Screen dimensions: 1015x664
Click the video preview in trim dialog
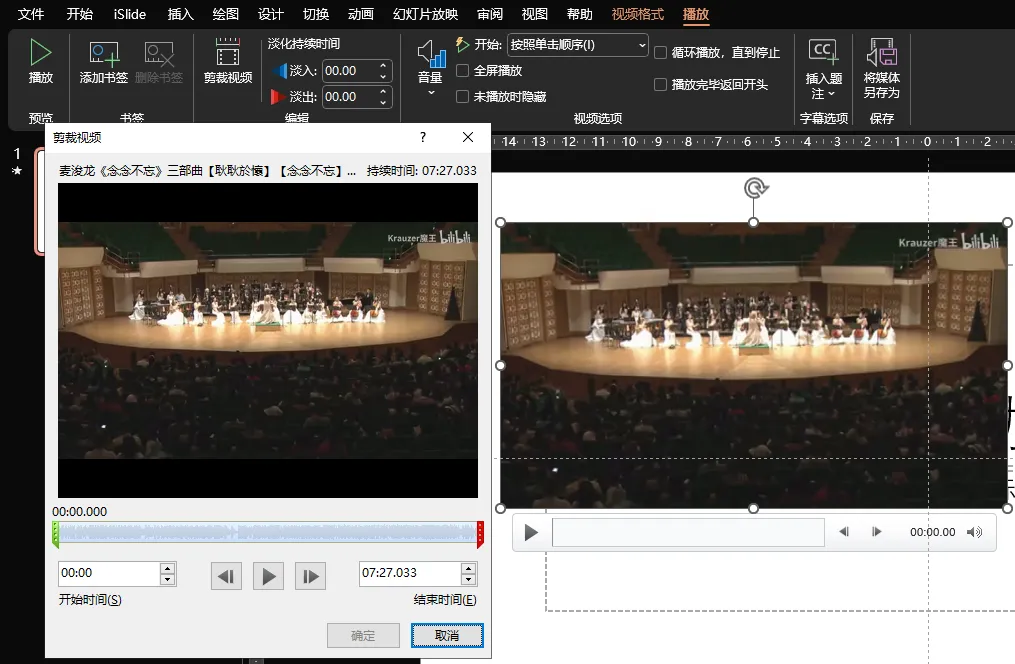pos(268,340)
